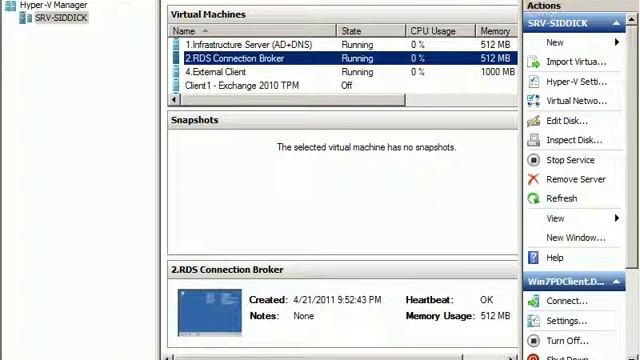Click the Hyper-V Settings icon
640x360 pixels.
coord(533,82)
